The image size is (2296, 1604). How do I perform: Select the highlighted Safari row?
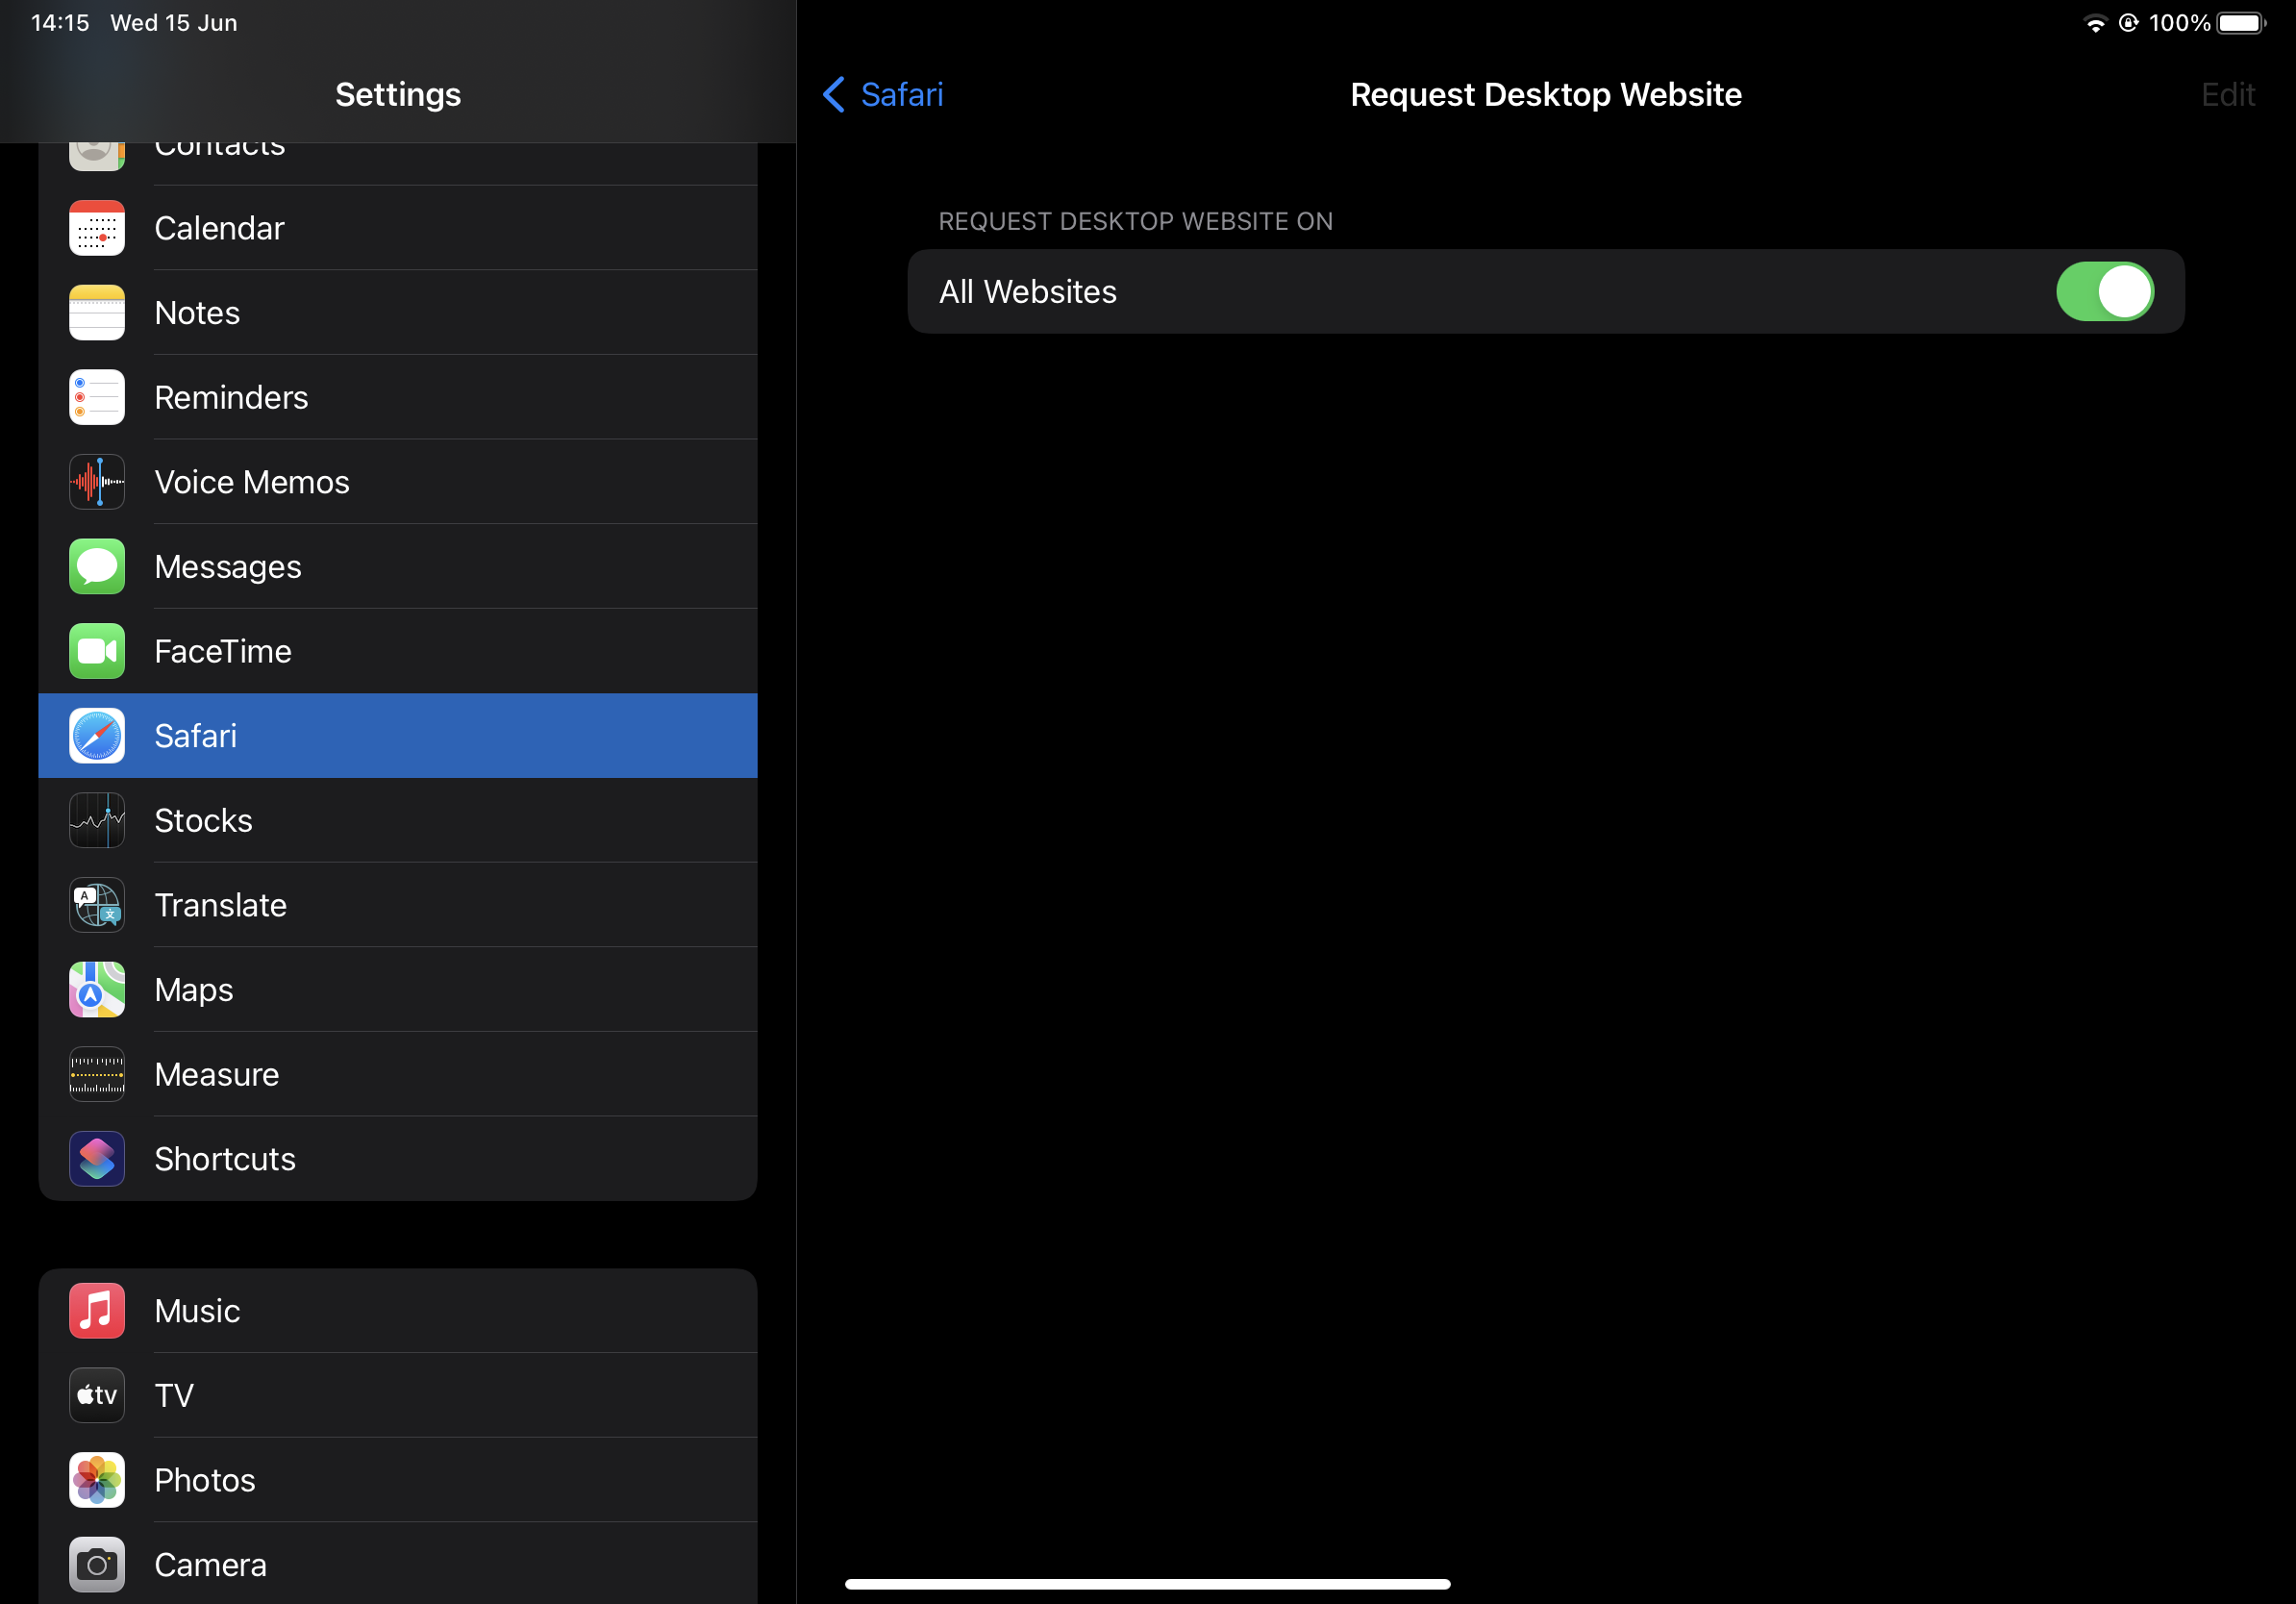[398, 736]
